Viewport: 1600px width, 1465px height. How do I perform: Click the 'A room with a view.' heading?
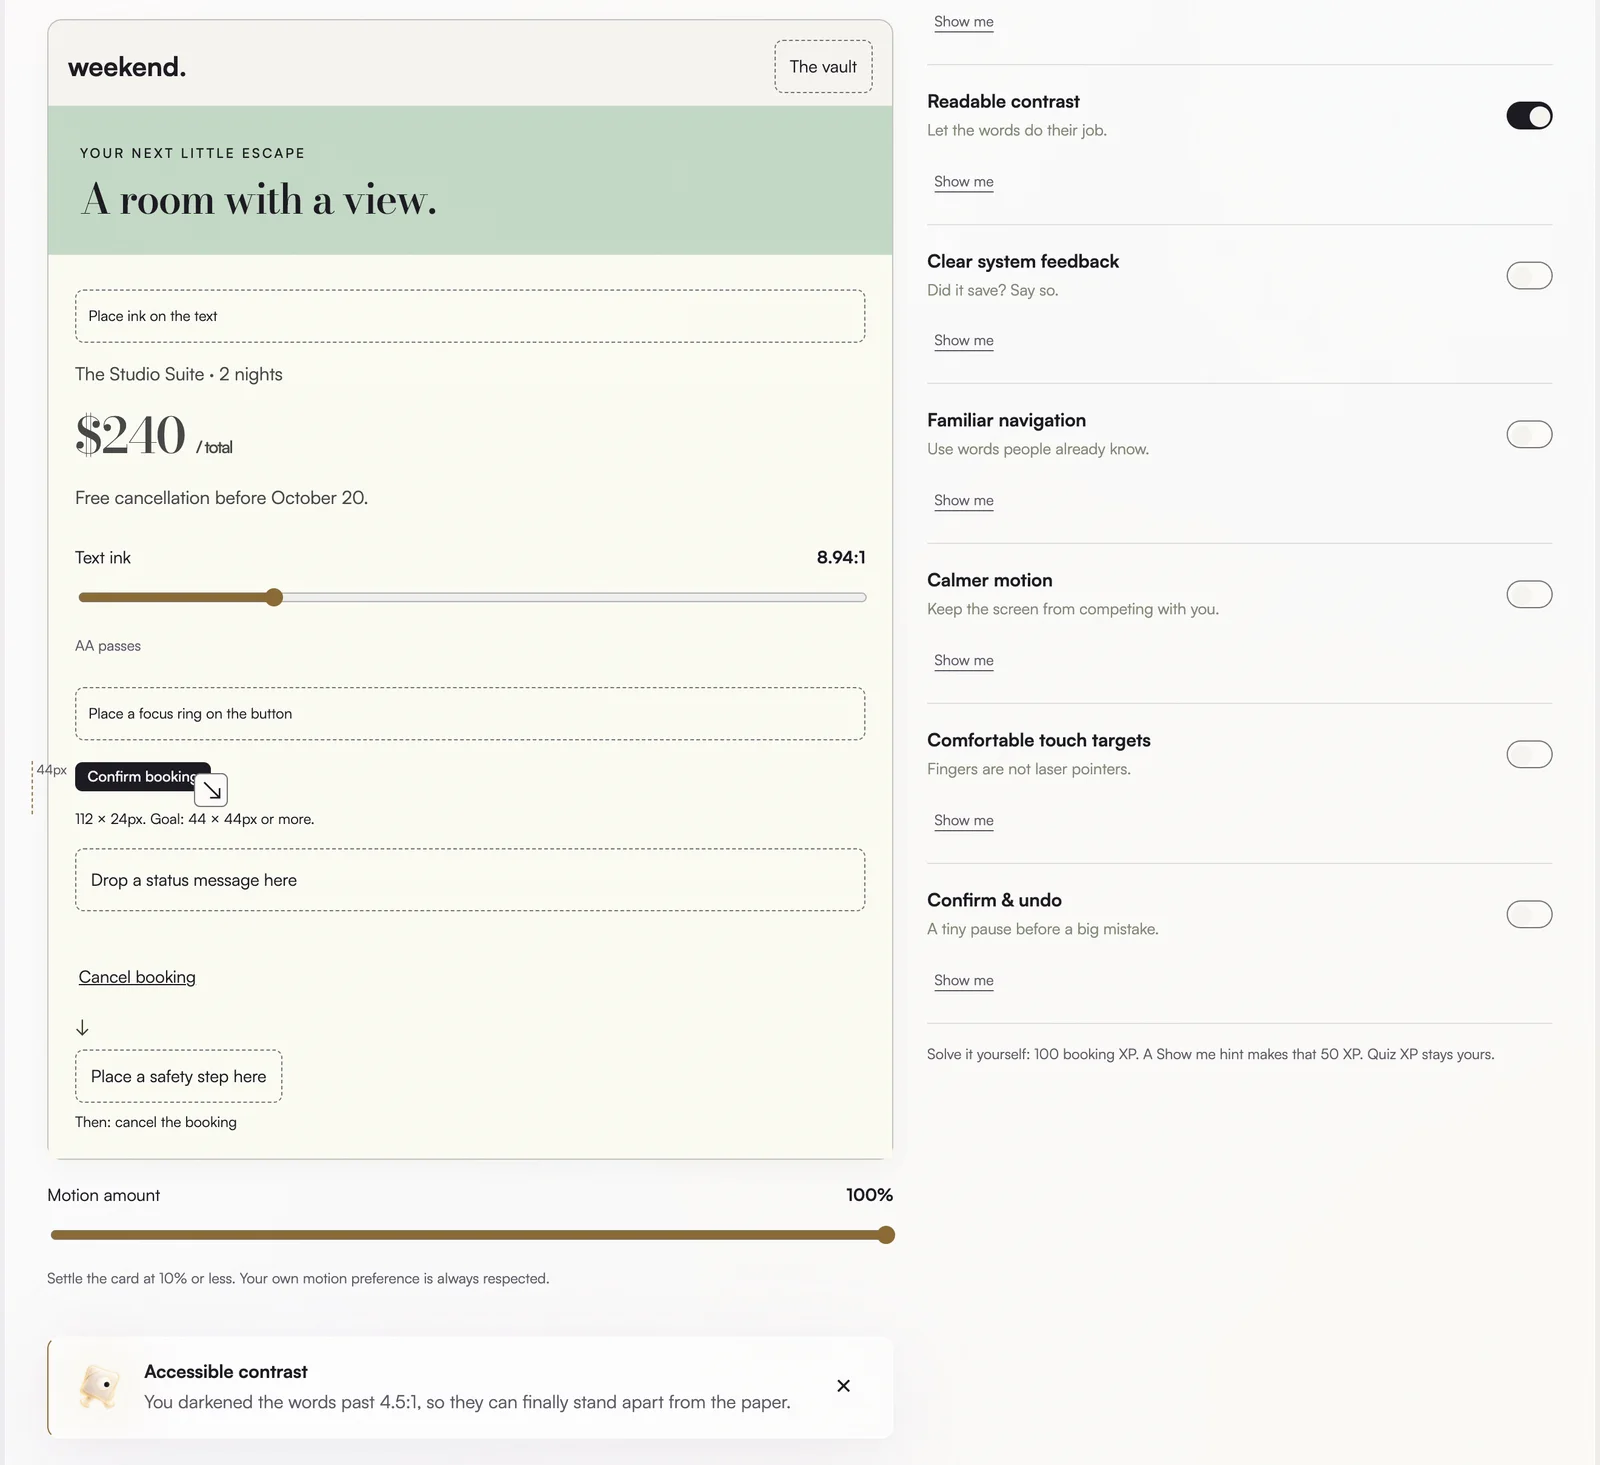[259, 200]
